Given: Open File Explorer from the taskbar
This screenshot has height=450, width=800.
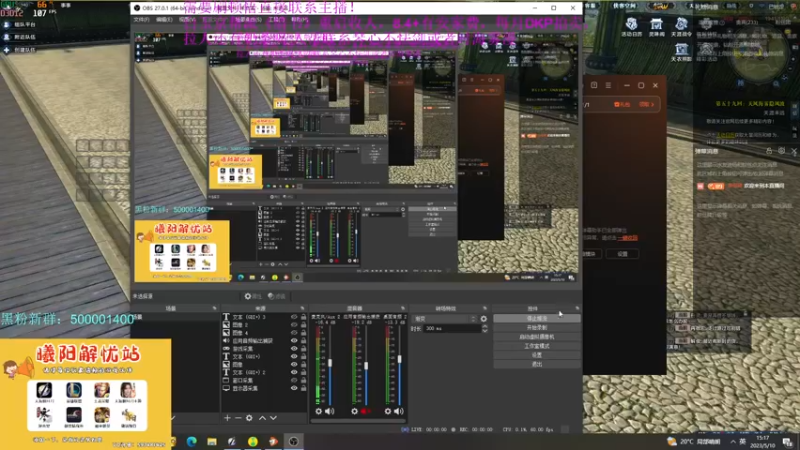Looking at the screenshot, I should coord(212,441).
